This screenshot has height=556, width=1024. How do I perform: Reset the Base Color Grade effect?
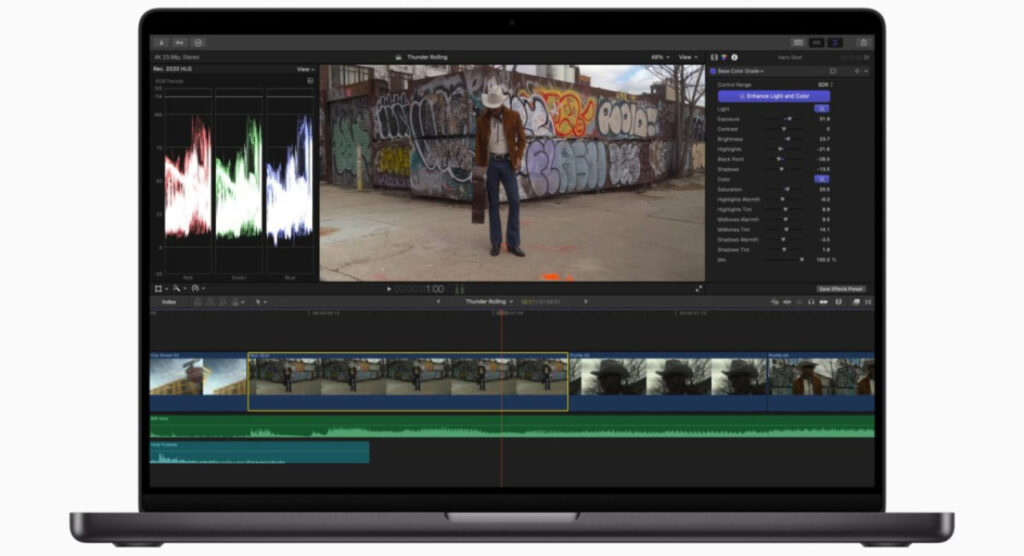tap(857, 71)
